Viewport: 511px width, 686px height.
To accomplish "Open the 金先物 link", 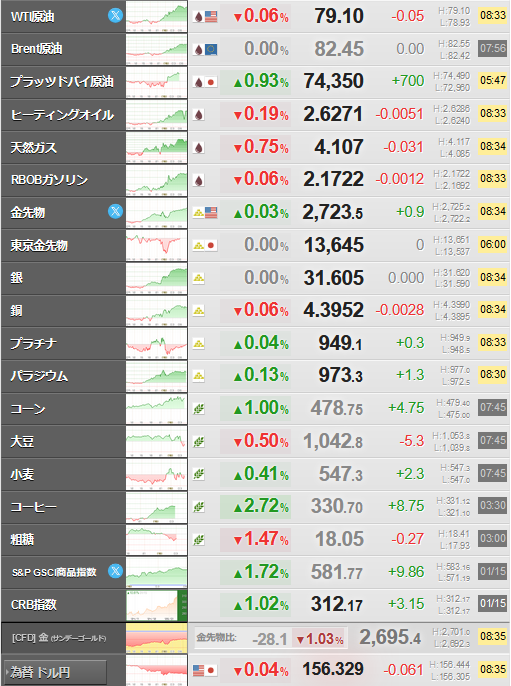I will point(28,213).
